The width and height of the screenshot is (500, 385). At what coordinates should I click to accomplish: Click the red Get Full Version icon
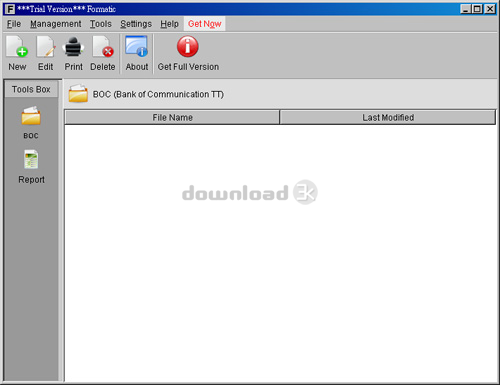188,46
